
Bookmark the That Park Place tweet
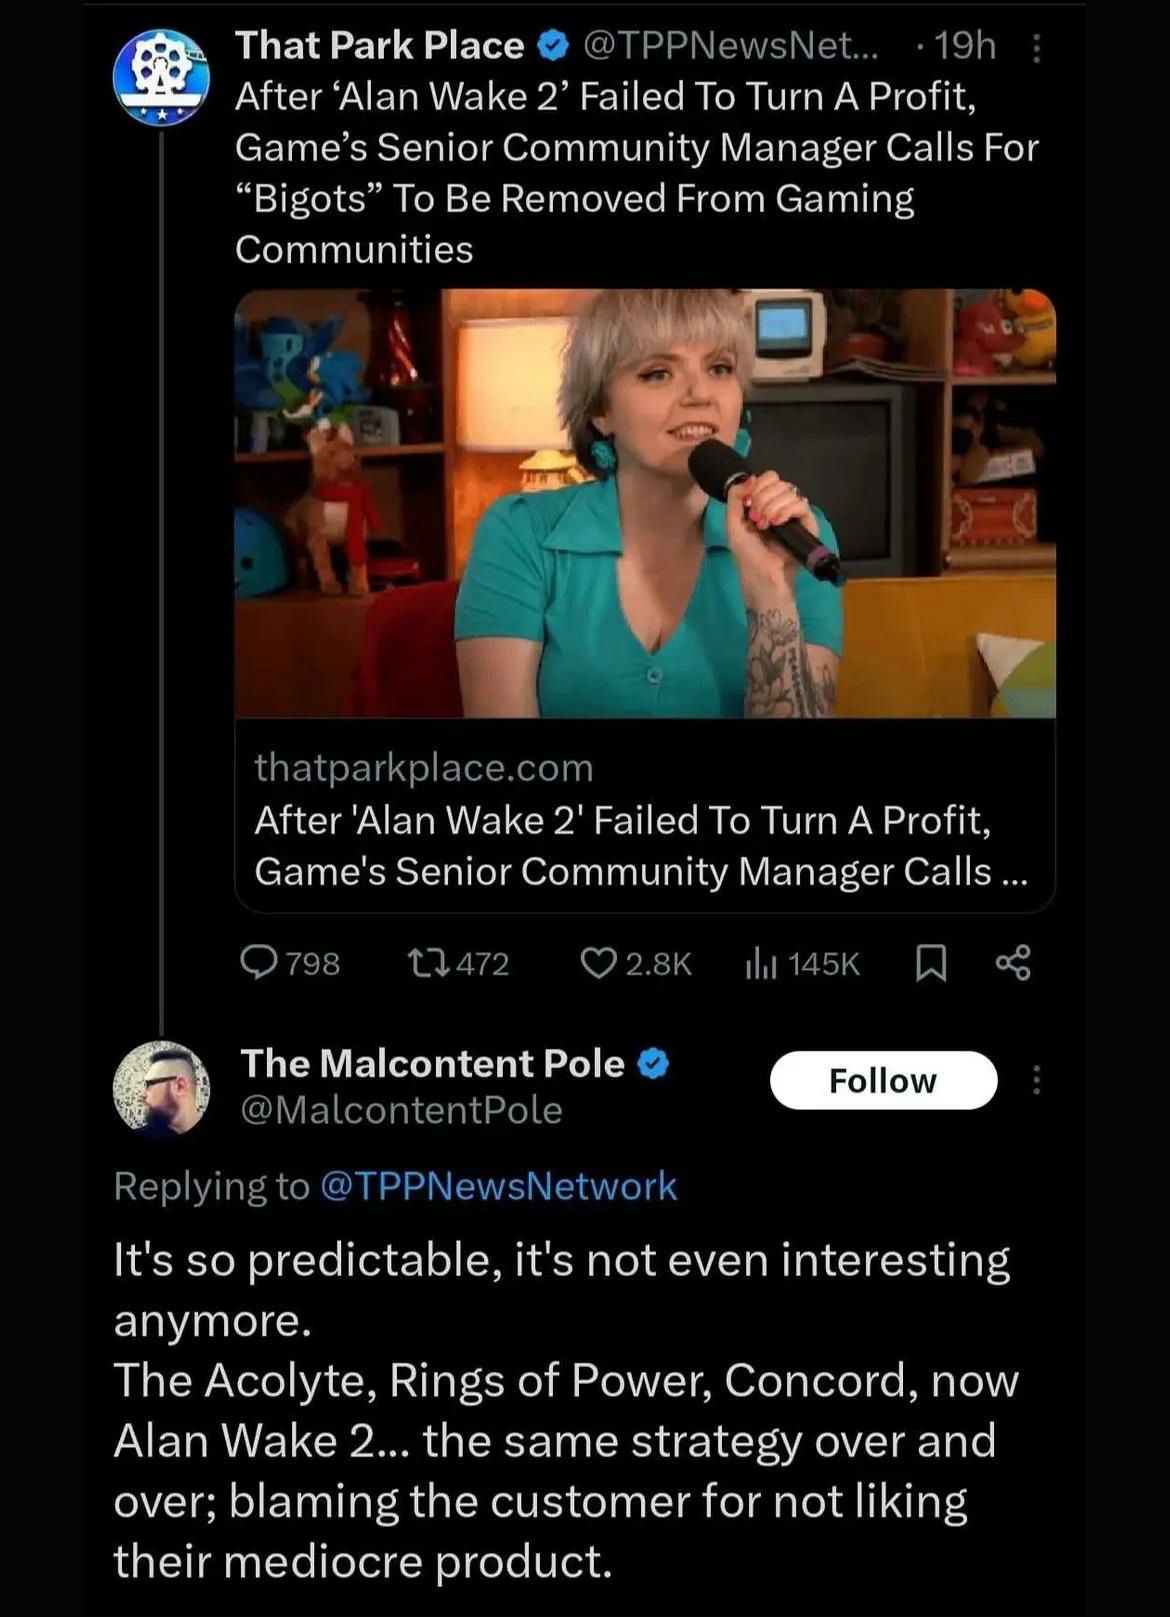click(931, 963)
